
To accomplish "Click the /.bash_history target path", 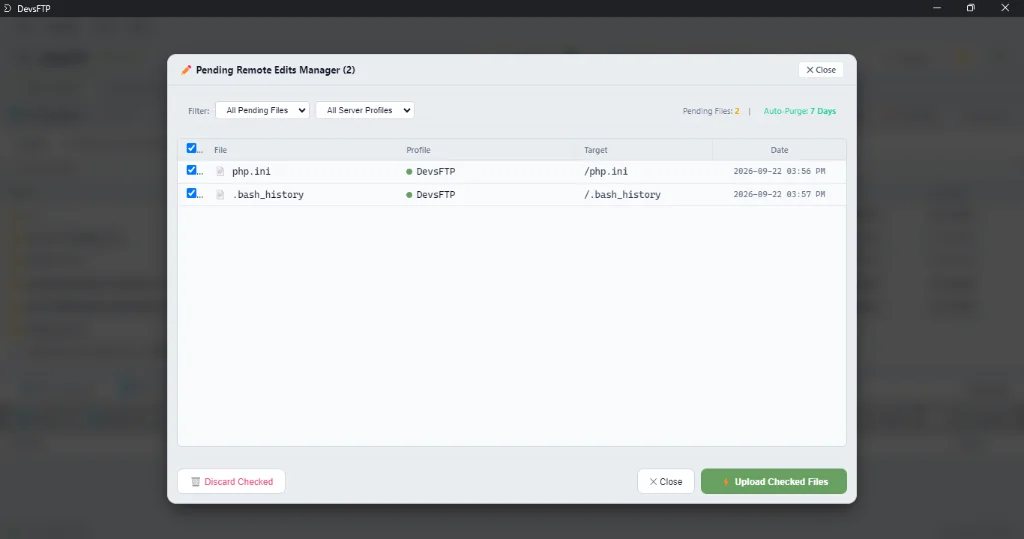I will (622, 195).
